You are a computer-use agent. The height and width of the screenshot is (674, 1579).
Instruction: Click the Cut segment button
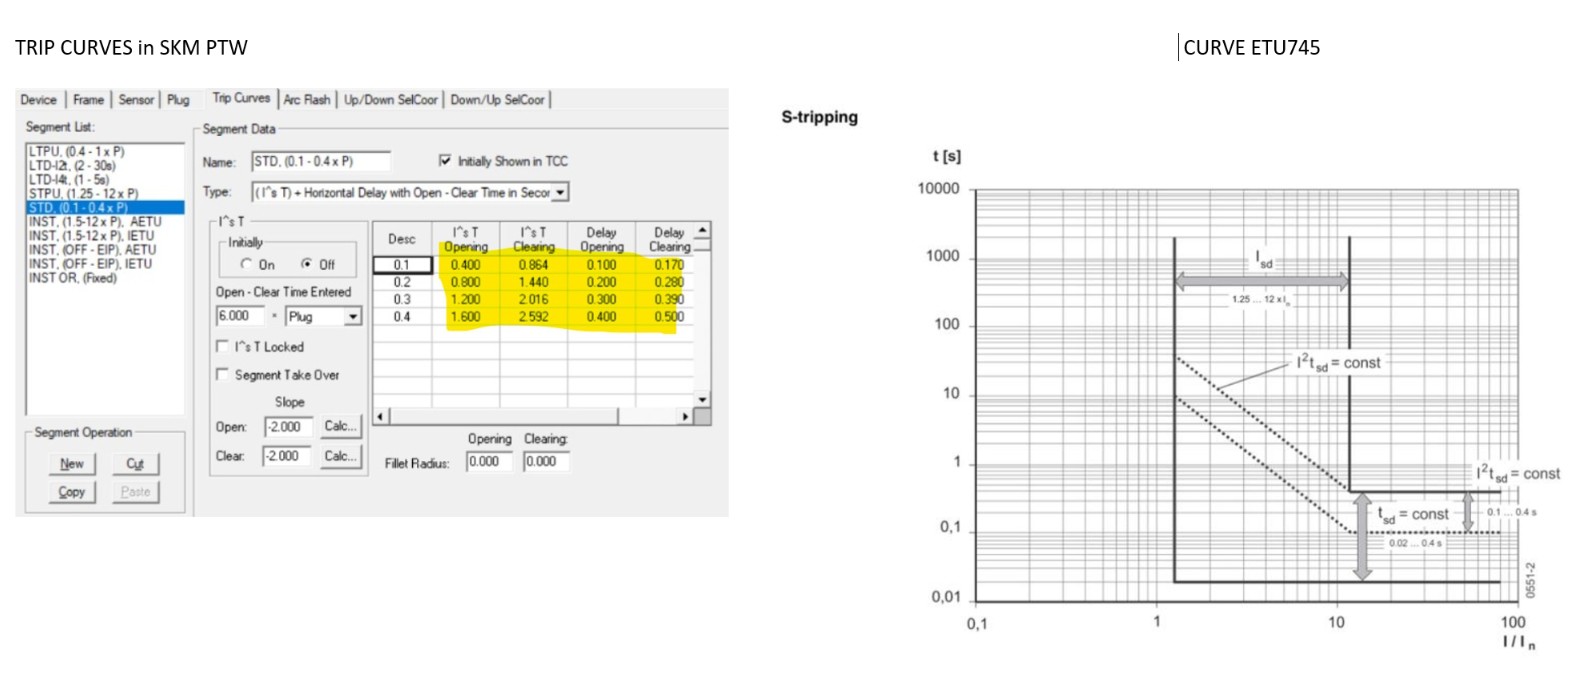135,464
